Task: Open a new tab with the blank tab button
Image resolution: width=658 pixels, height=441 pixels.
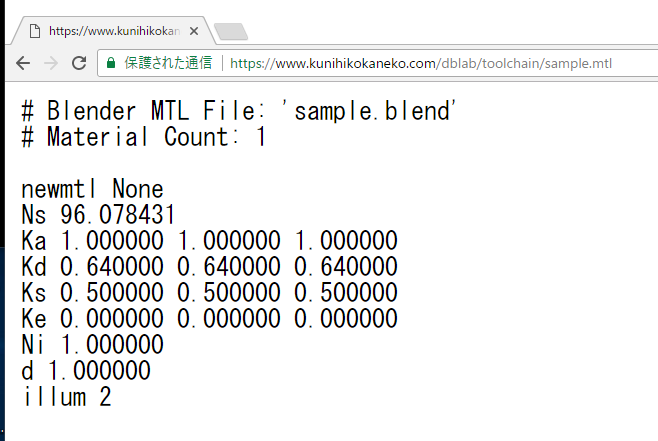Action: pyautogui.click(x=231, y=31)
